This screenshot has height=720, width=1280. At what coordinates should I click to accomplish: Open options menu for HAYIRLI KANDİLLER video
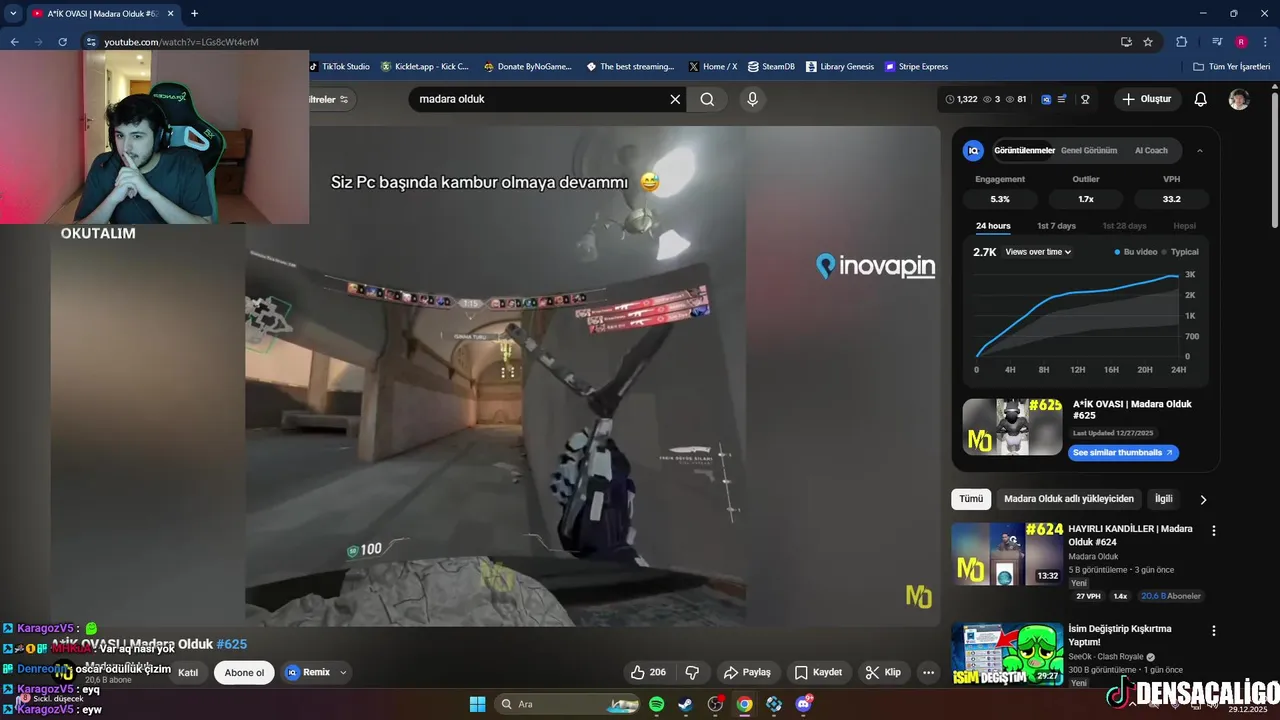tap(1214, 531)
